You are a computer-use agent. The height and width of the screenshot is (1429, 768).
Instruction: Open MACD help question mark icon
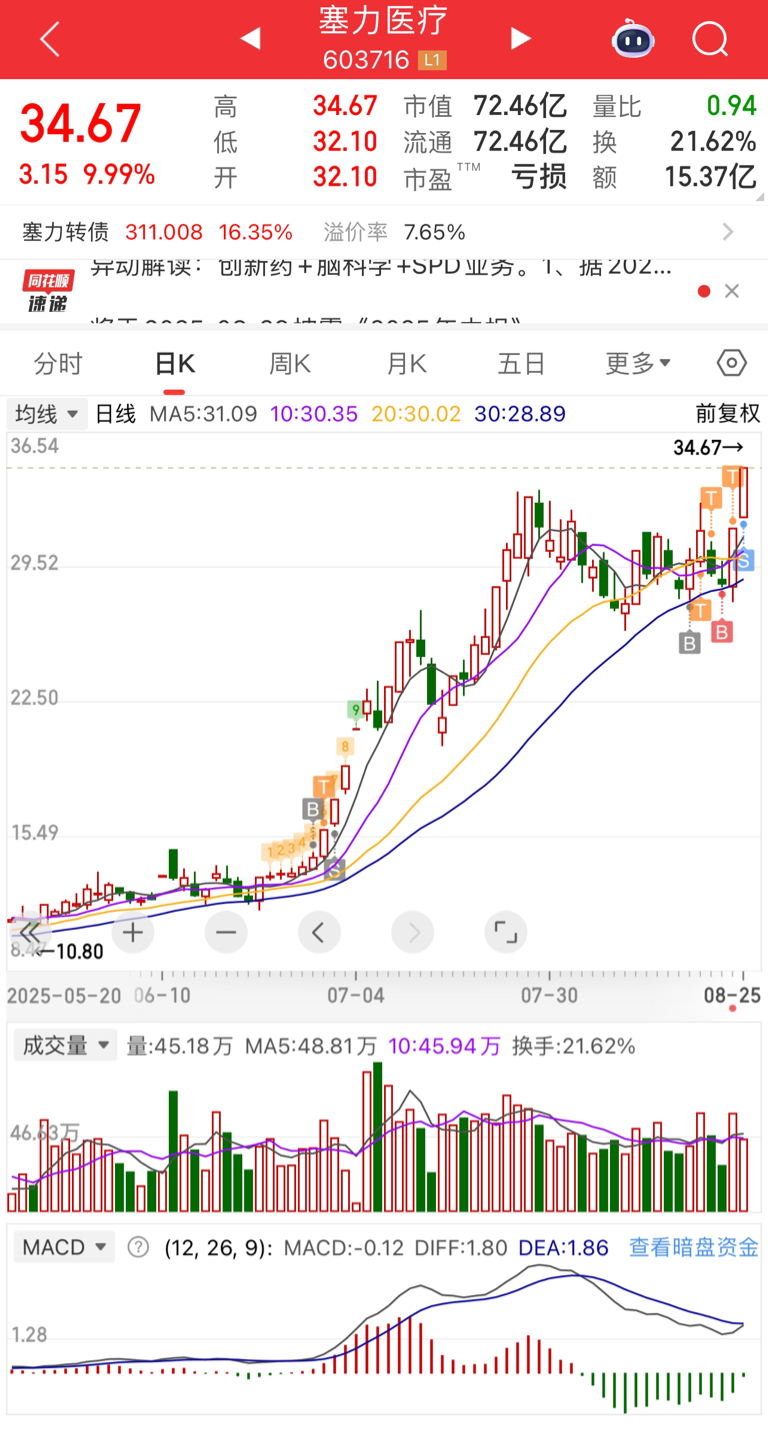139,1247
